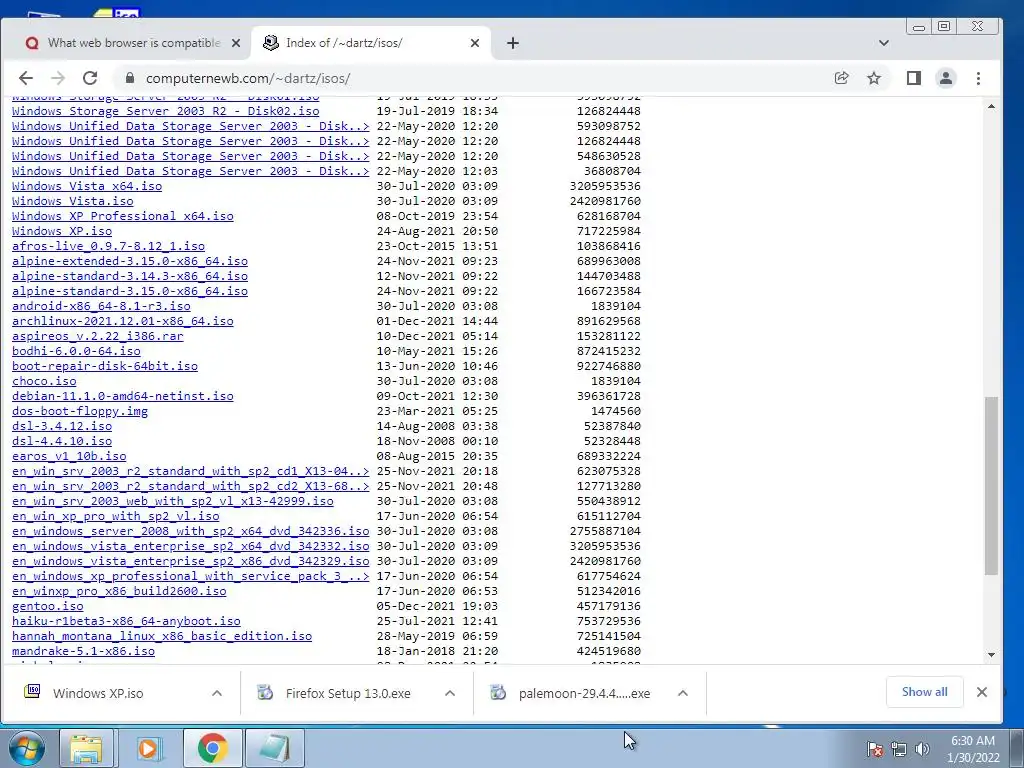Open earos_v1_10b.iso link
This screenshot has width=1024, height=768.
(x=69, y=456)
